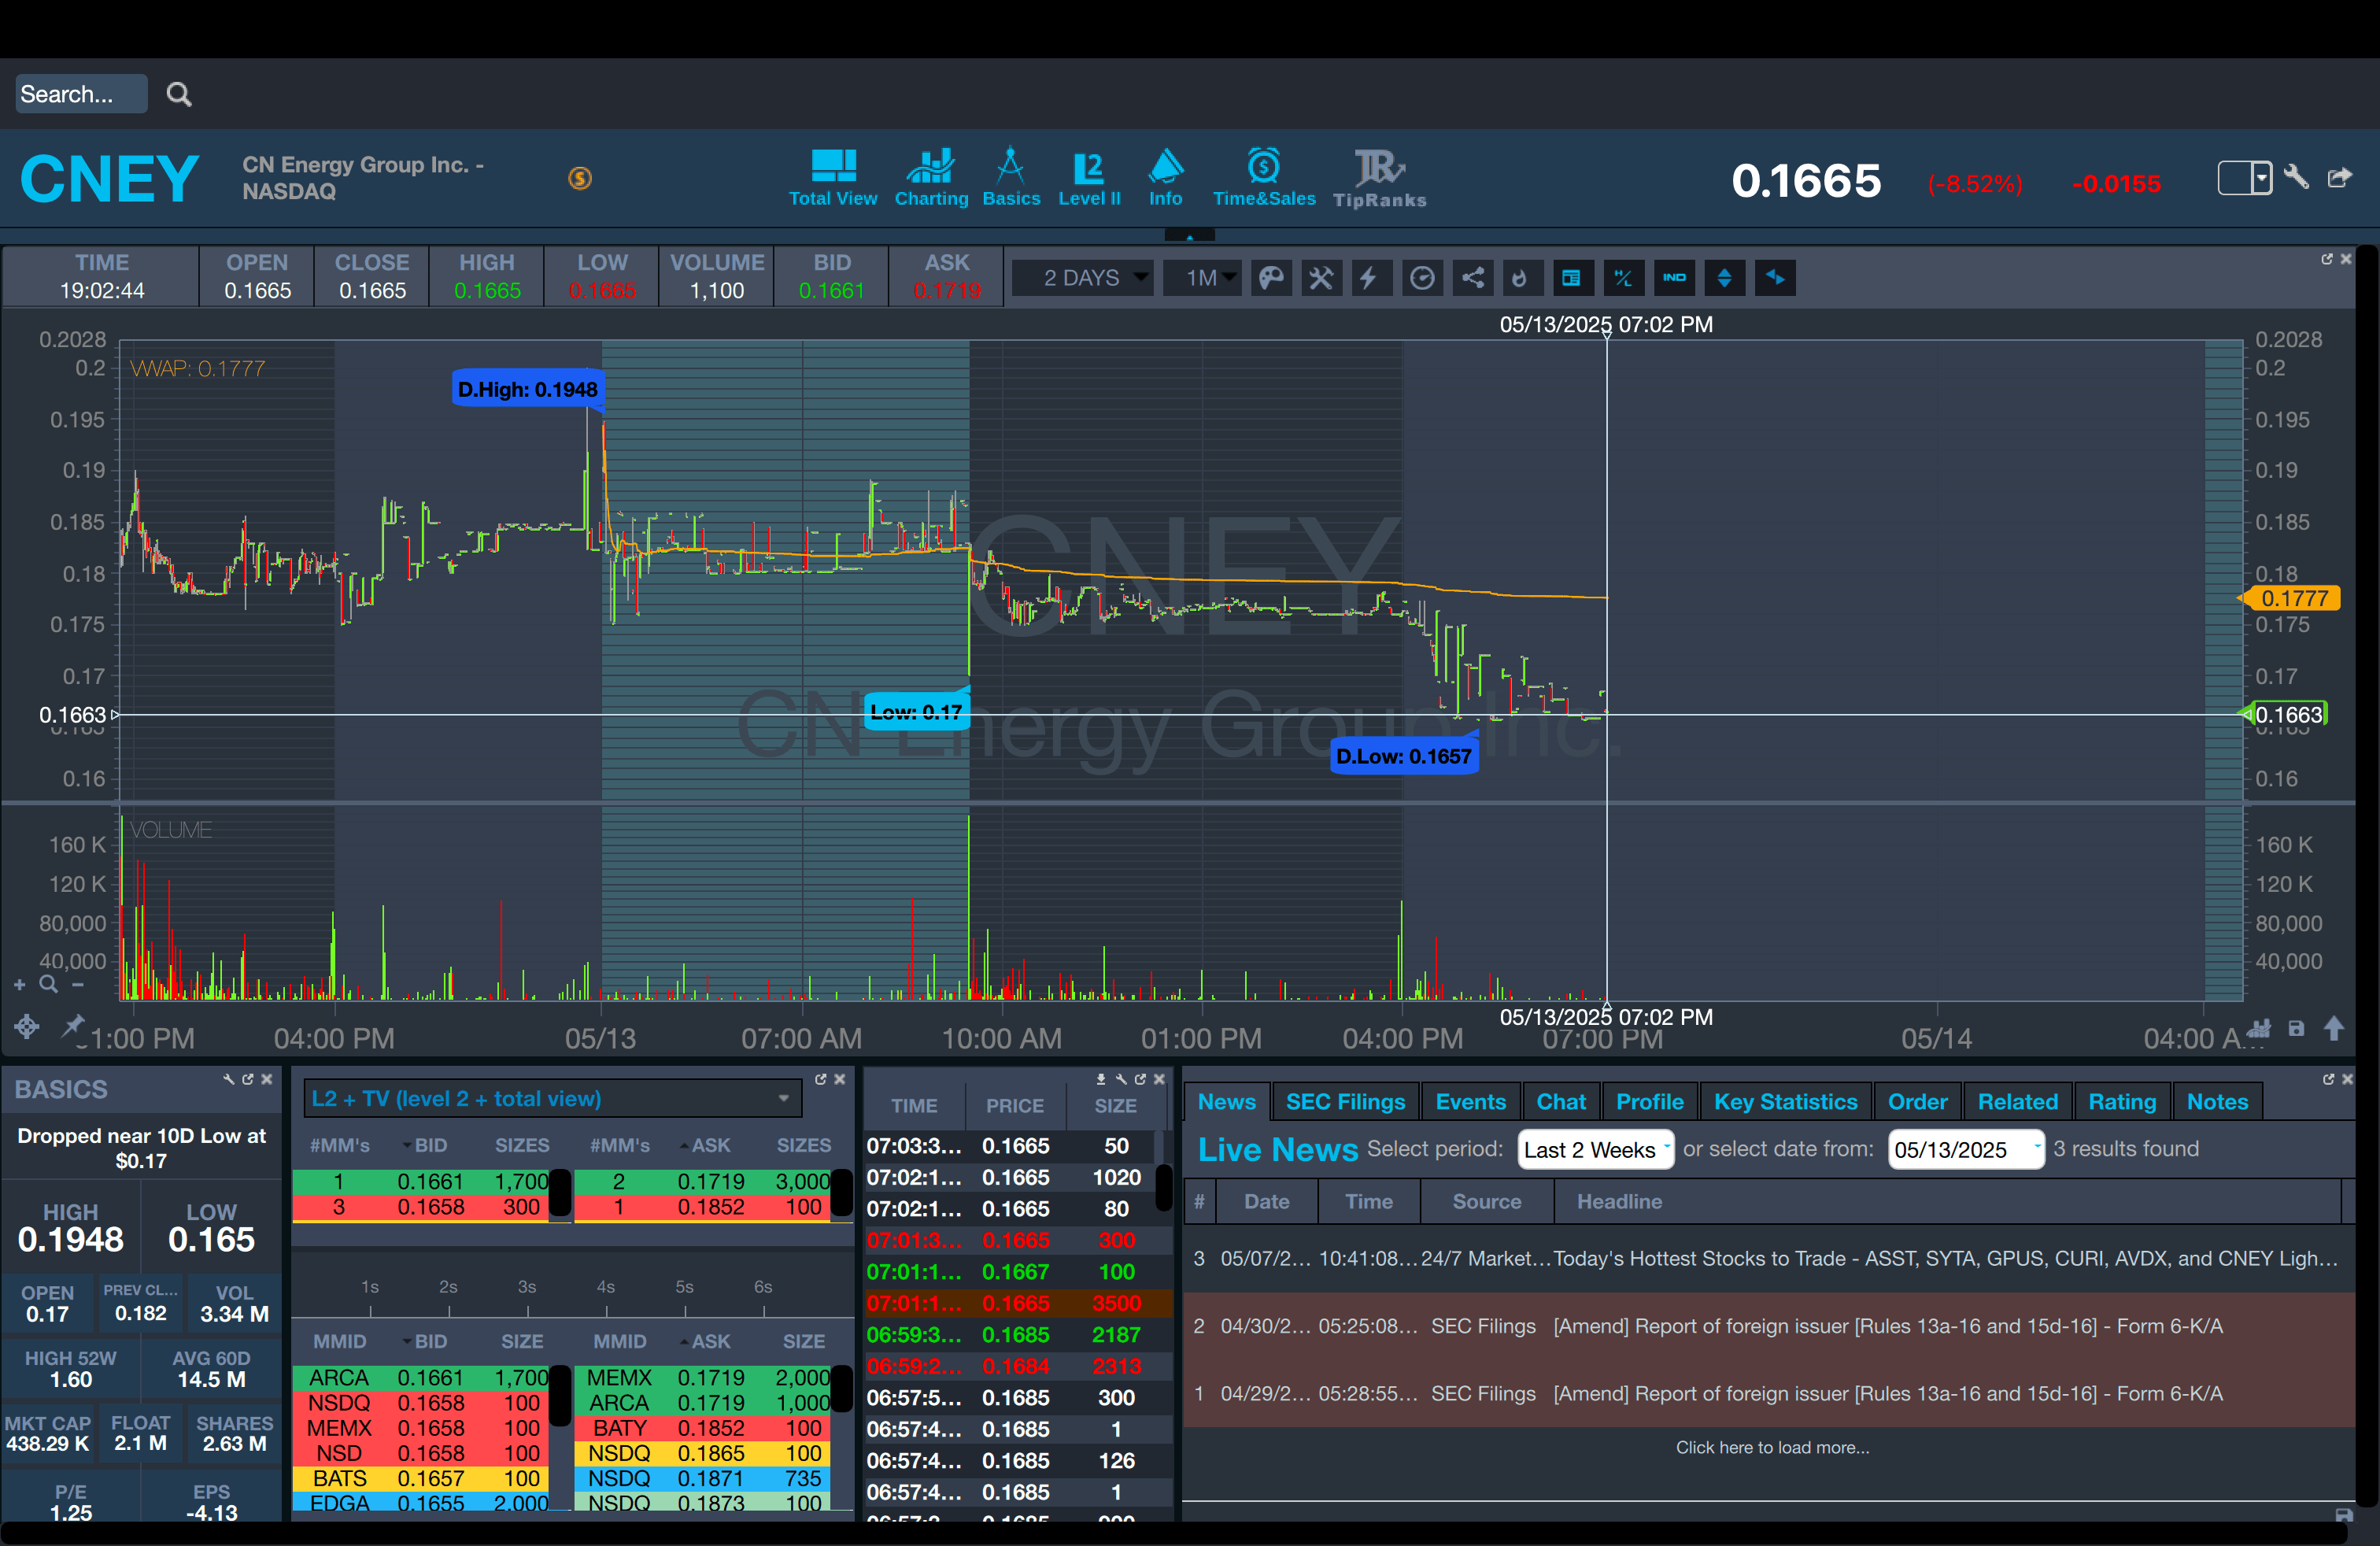Toggle the H/L high-low markers
This screenshot has height=1546, width=2380.
pos(1622,278)
